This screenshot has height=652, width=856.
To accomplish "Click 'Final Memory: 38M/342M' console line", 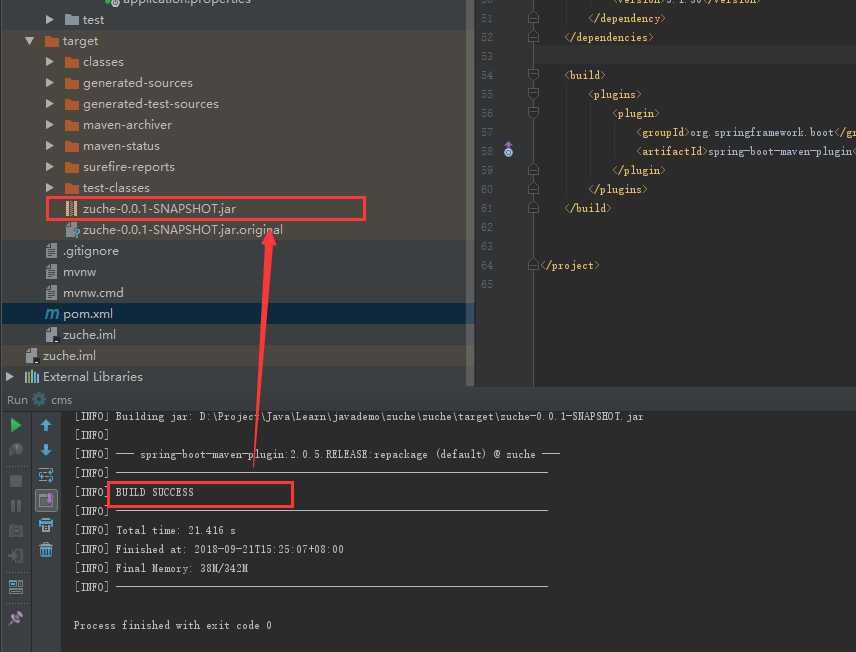I will tap(182, 568).
